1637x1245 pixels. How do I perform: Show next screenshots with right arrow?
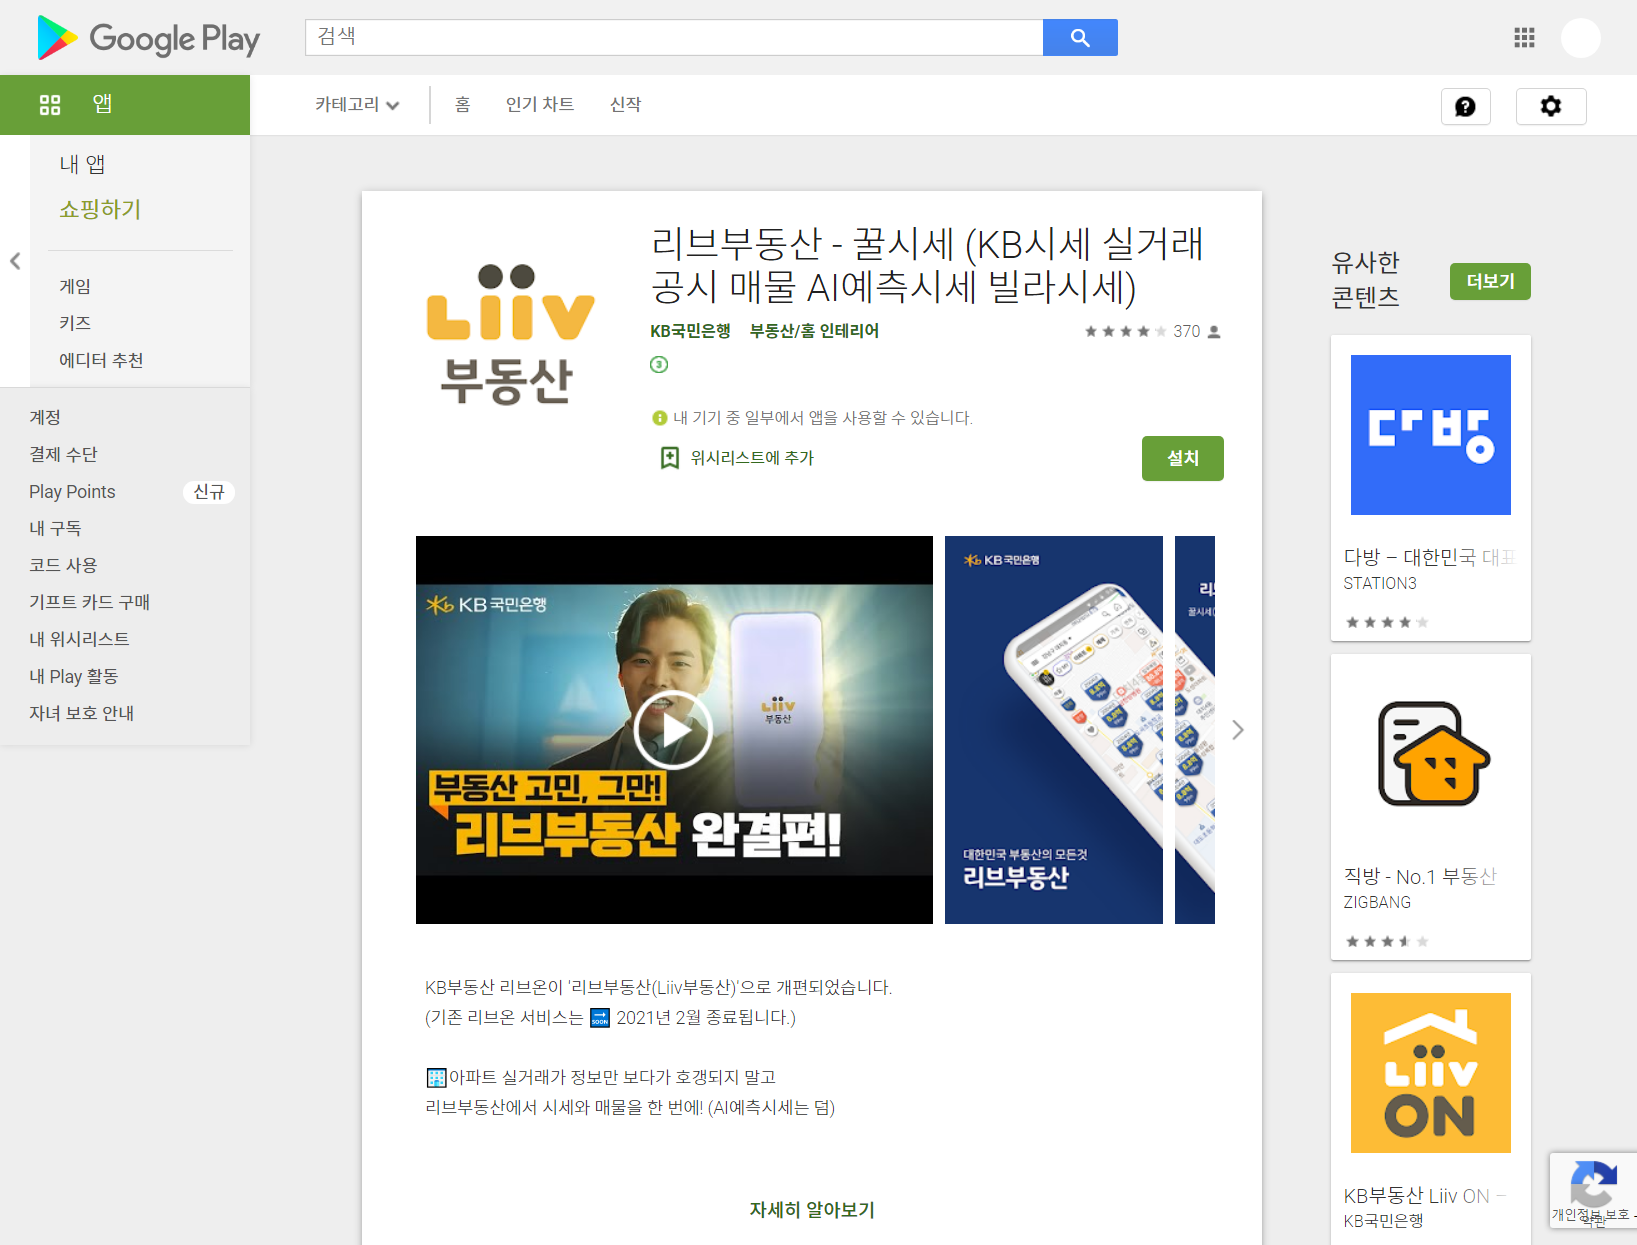[x=1237, y=730]
